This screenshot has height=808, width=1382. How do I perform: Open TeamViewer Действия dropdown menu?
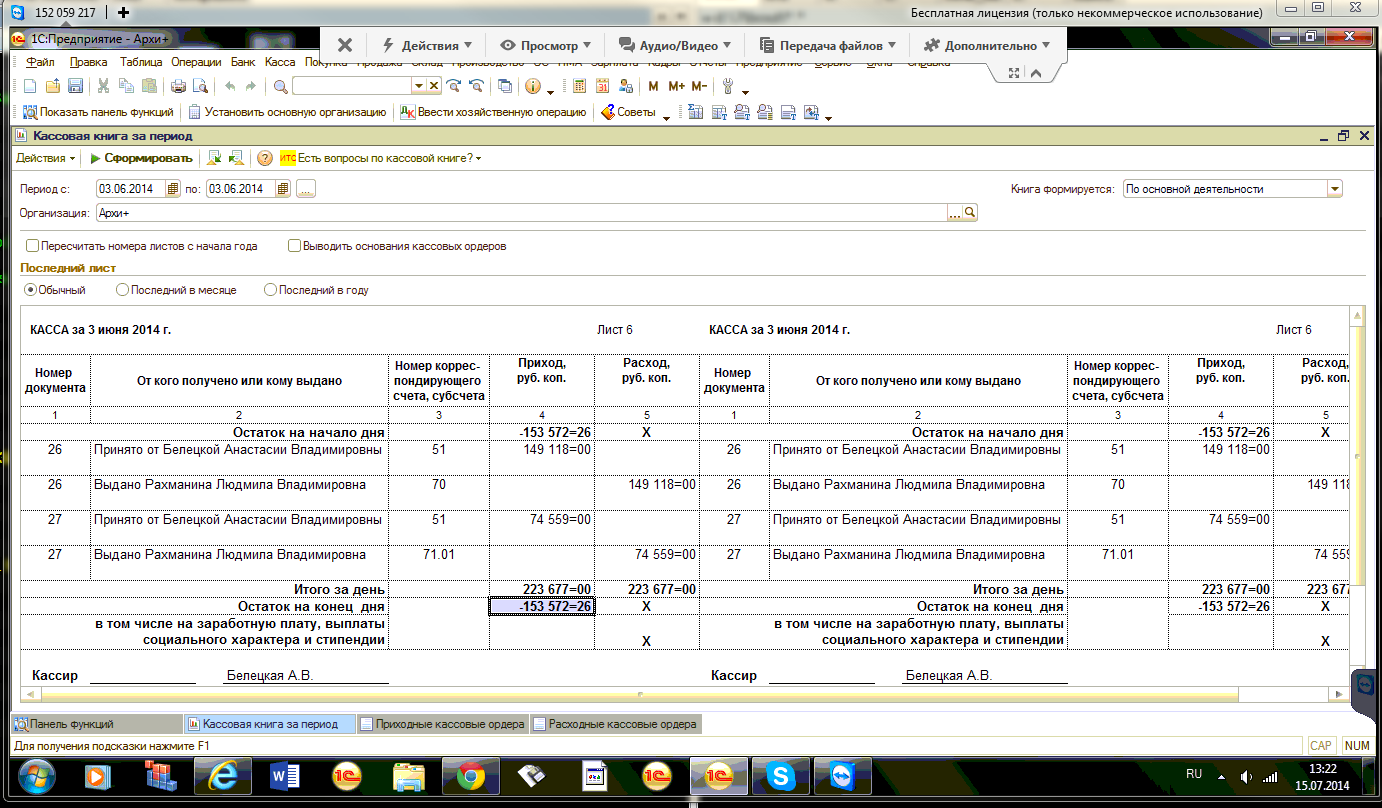coord(429,45)
